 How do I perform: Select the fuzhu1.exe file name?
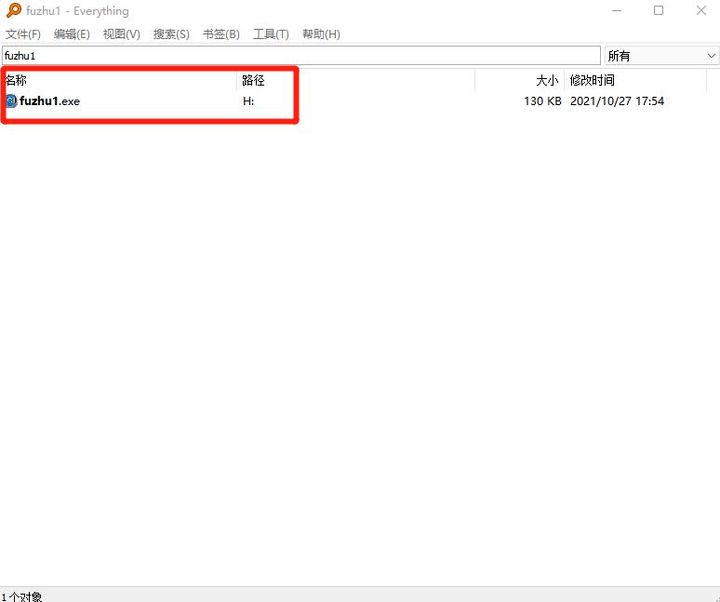49,101
